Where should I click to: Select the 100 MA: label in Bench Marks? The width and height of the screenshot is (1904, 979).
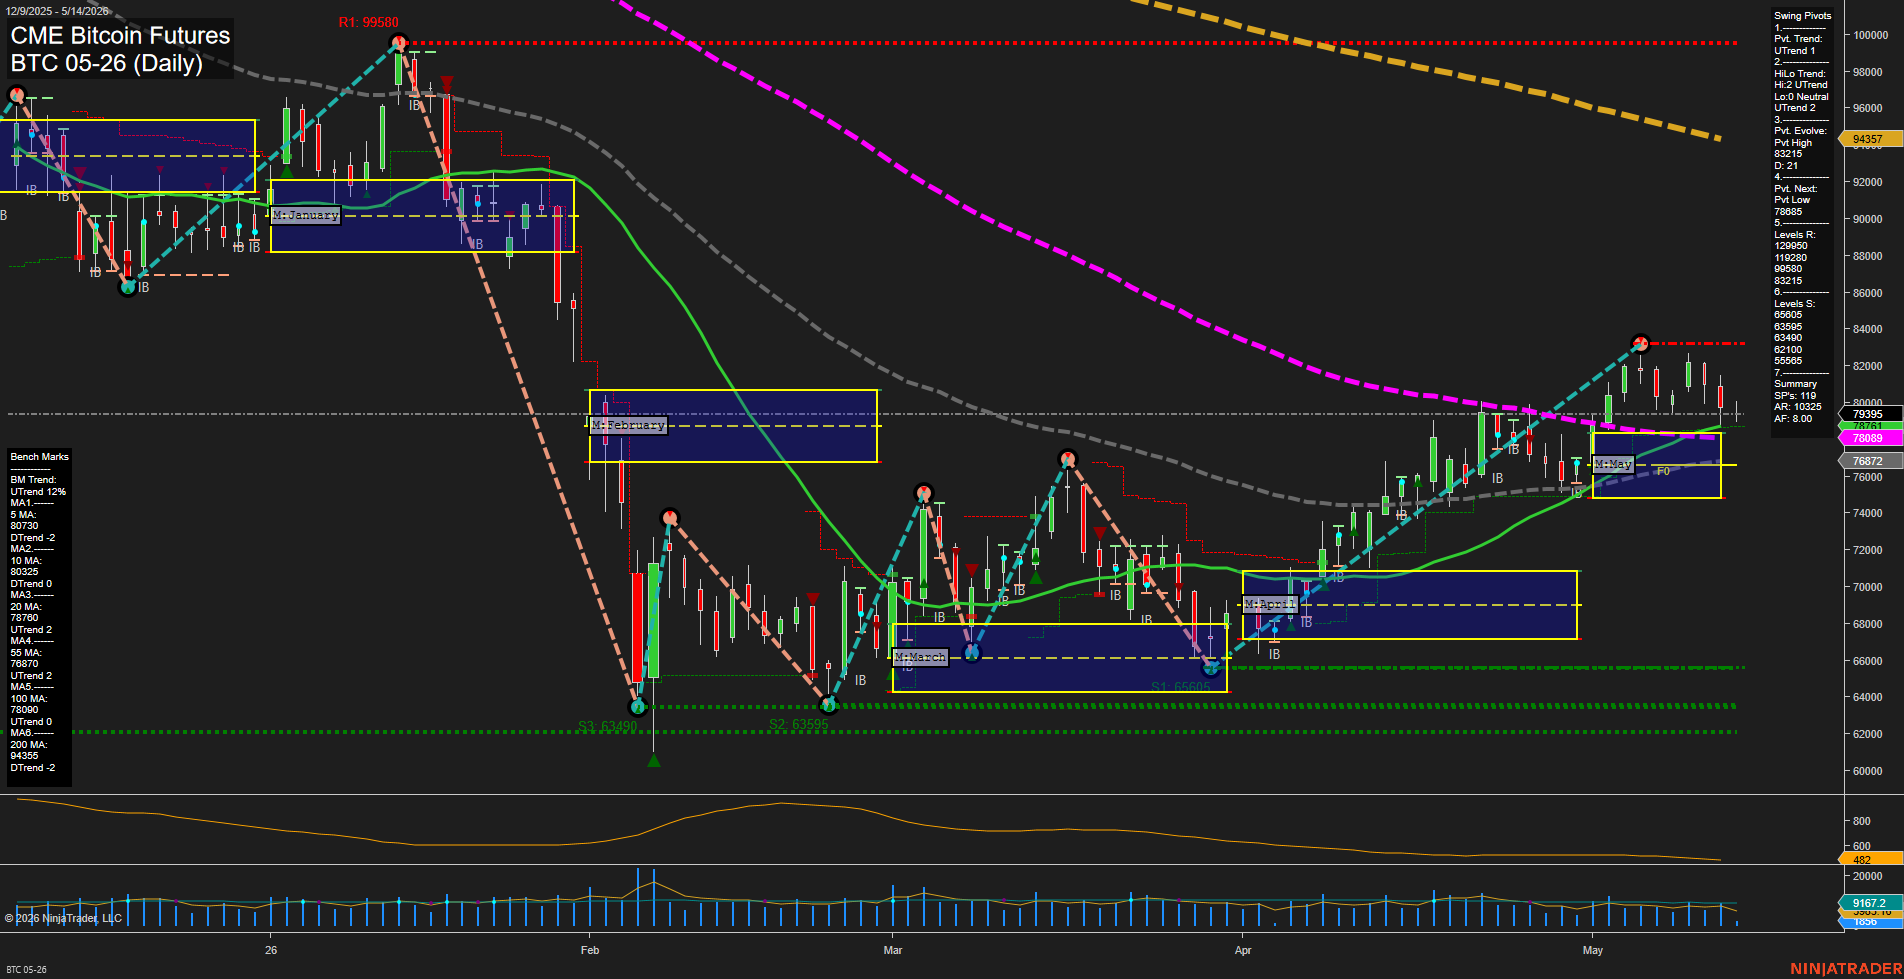coord(28,699)
